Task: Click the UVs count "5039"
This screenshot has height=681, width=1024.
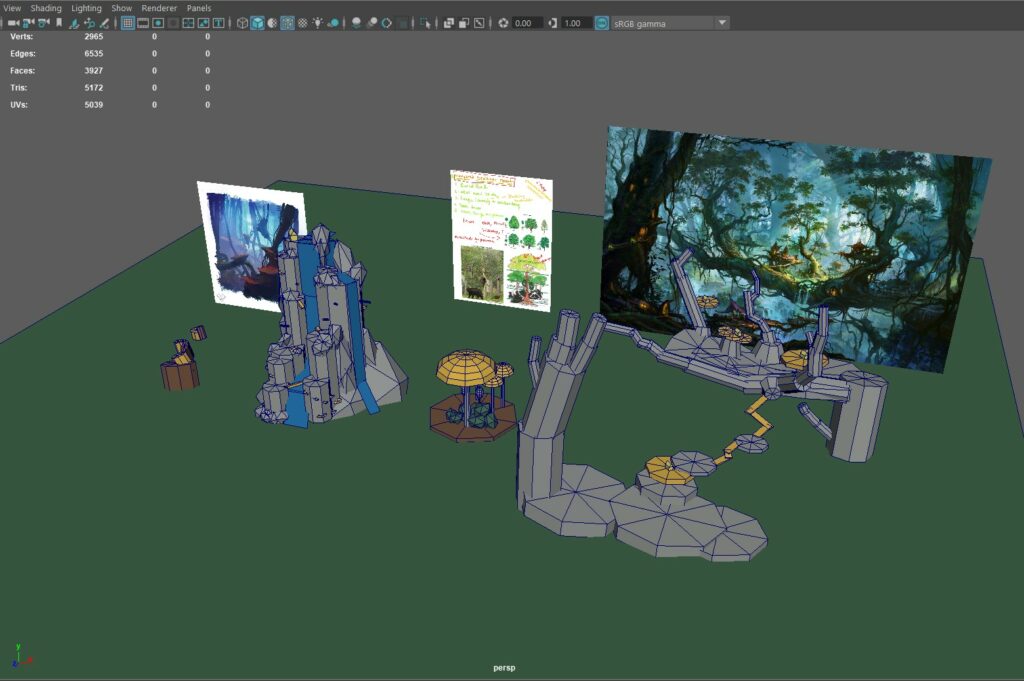Action: click(93, 104)
